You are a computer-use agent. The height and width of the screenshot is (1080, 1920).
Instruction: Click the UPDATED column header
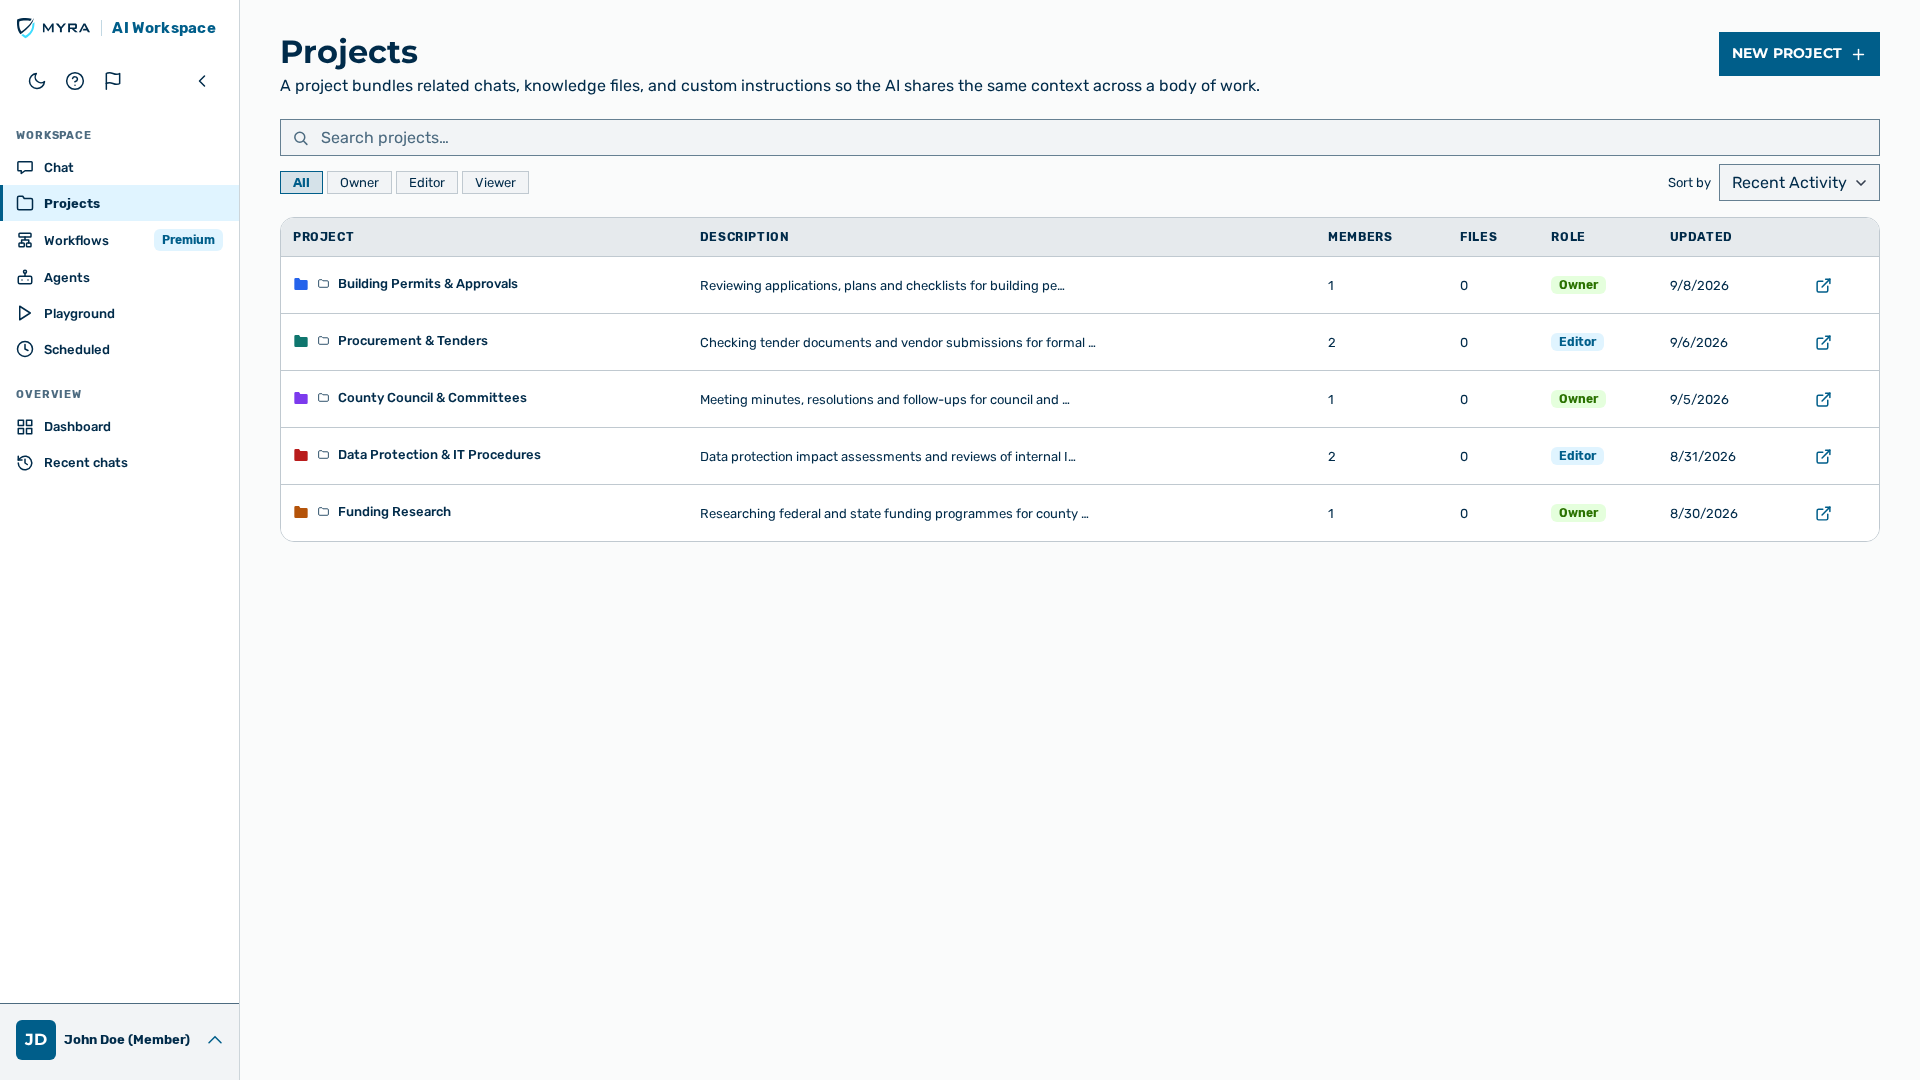point(1701,237)
